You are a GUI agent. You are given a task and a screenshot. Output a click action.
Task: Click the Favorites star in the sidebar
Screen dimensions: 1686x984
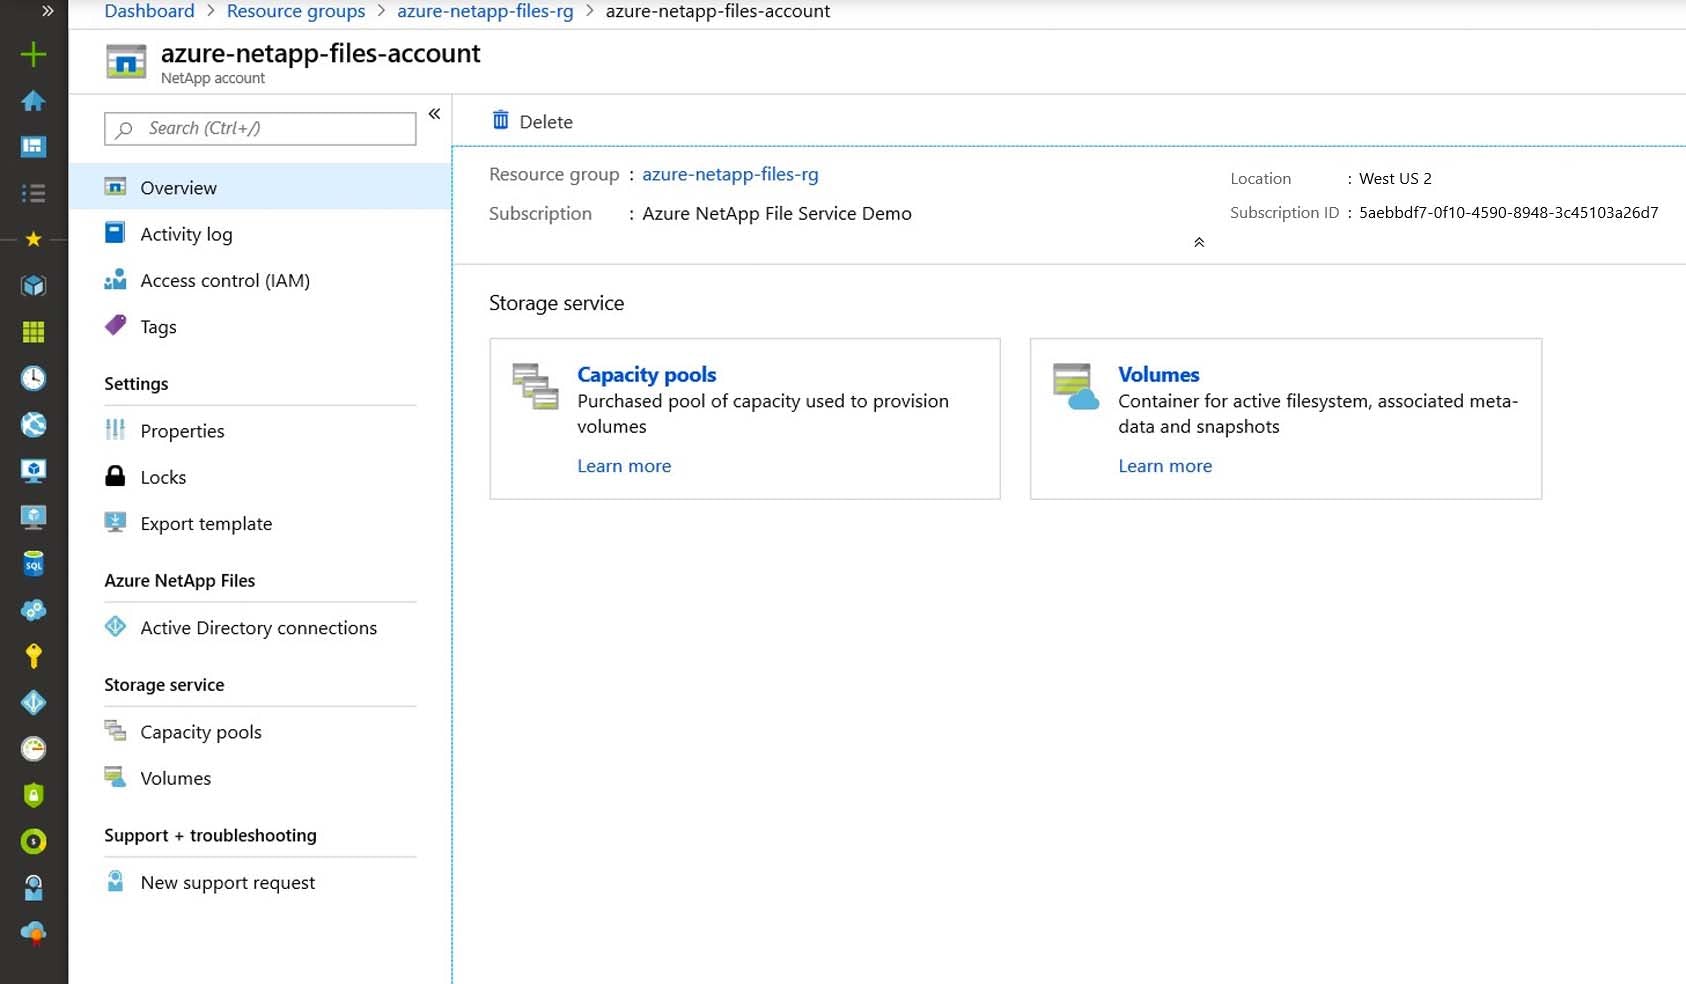tap(33, 238)
